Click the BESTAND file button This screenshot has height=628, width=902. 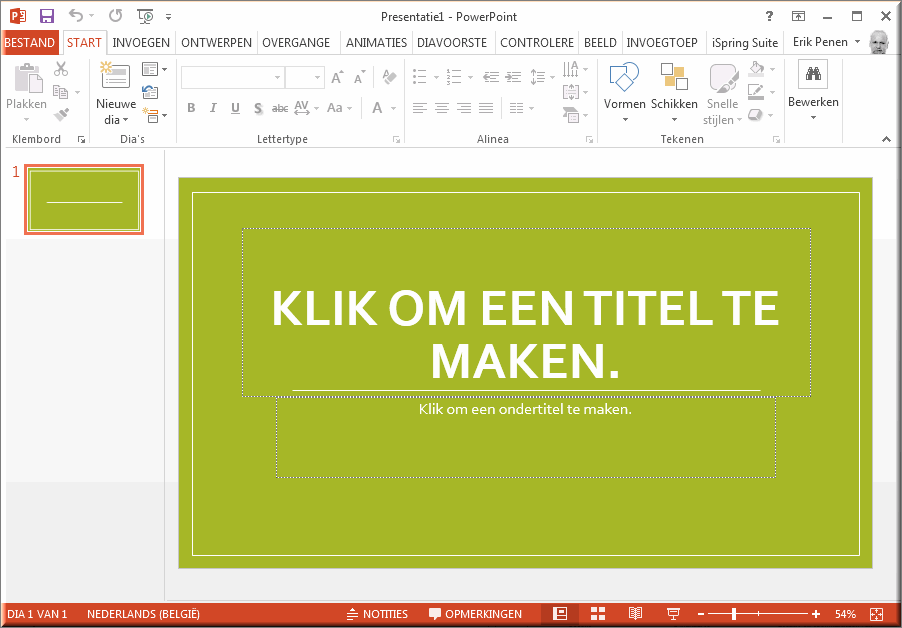click(30, 43)
